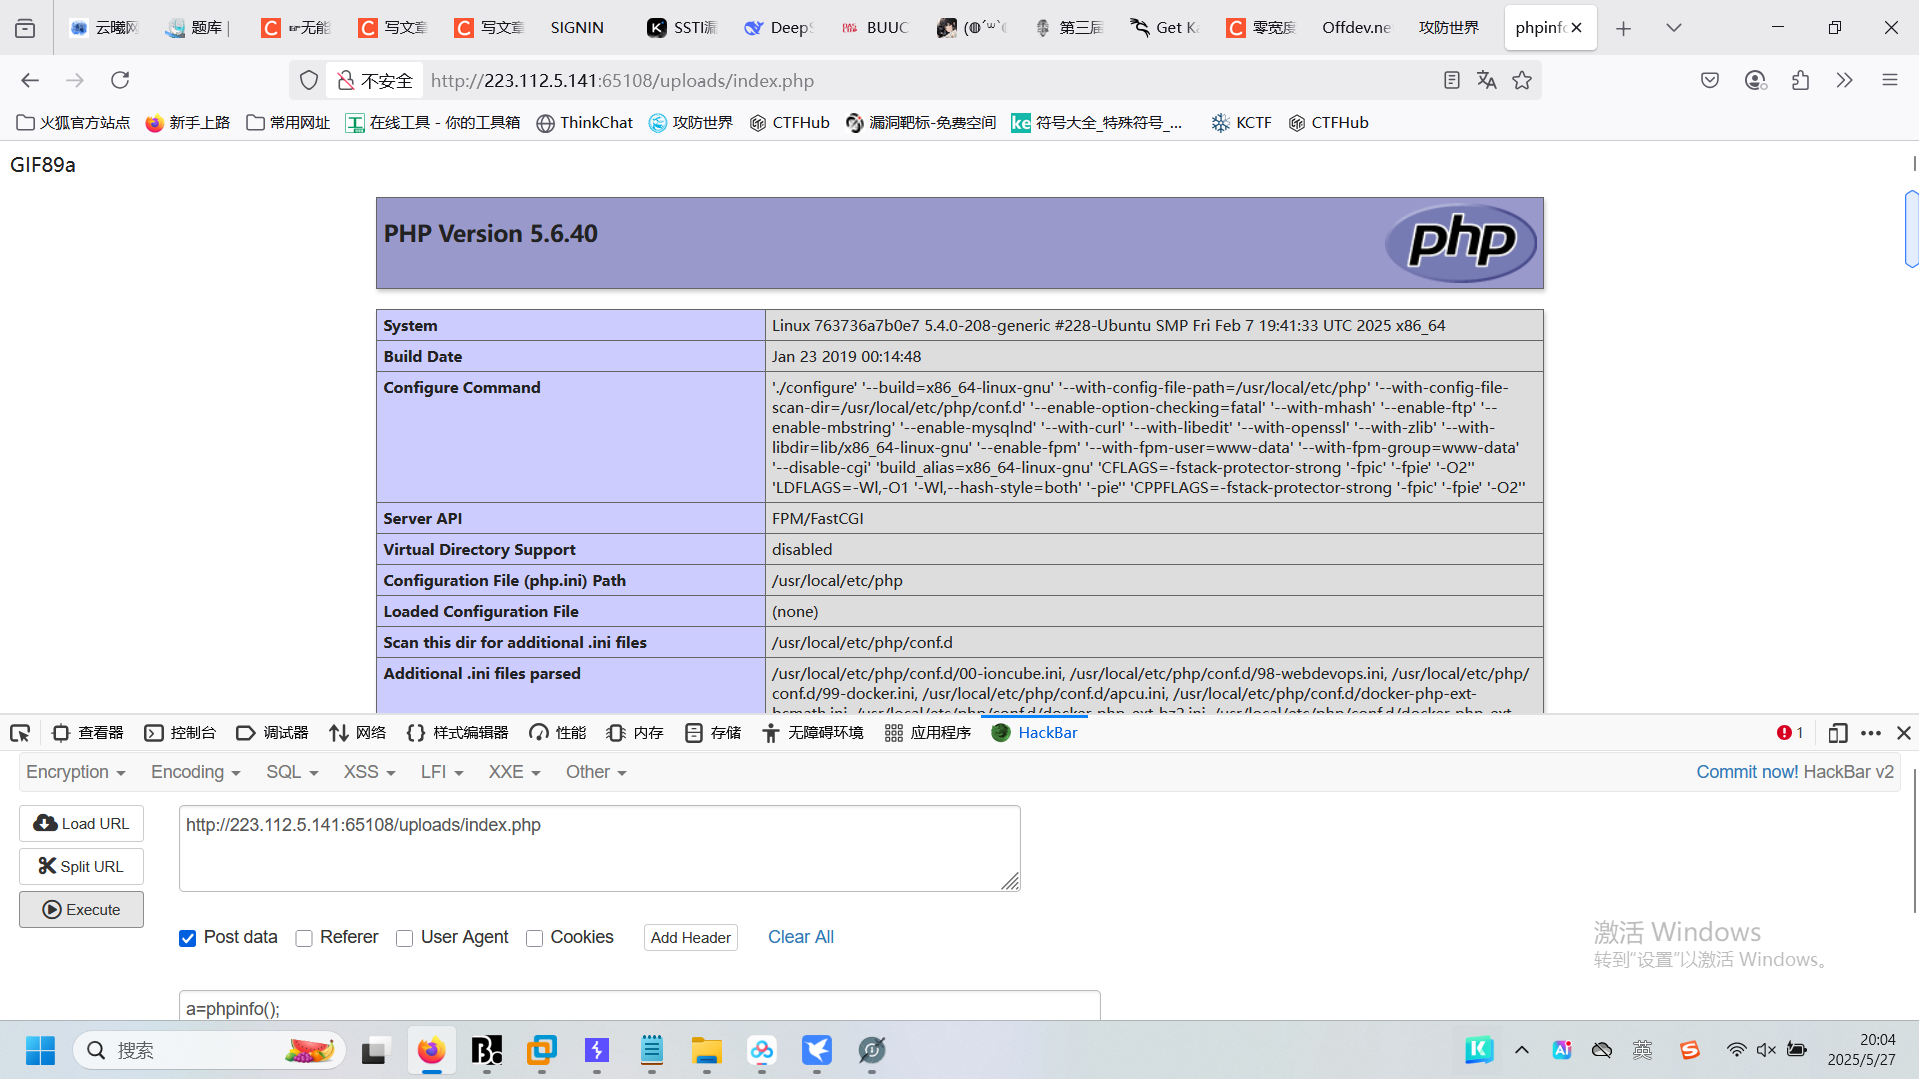Open the 常用网址 bookmarks folder

coord(288,123)
